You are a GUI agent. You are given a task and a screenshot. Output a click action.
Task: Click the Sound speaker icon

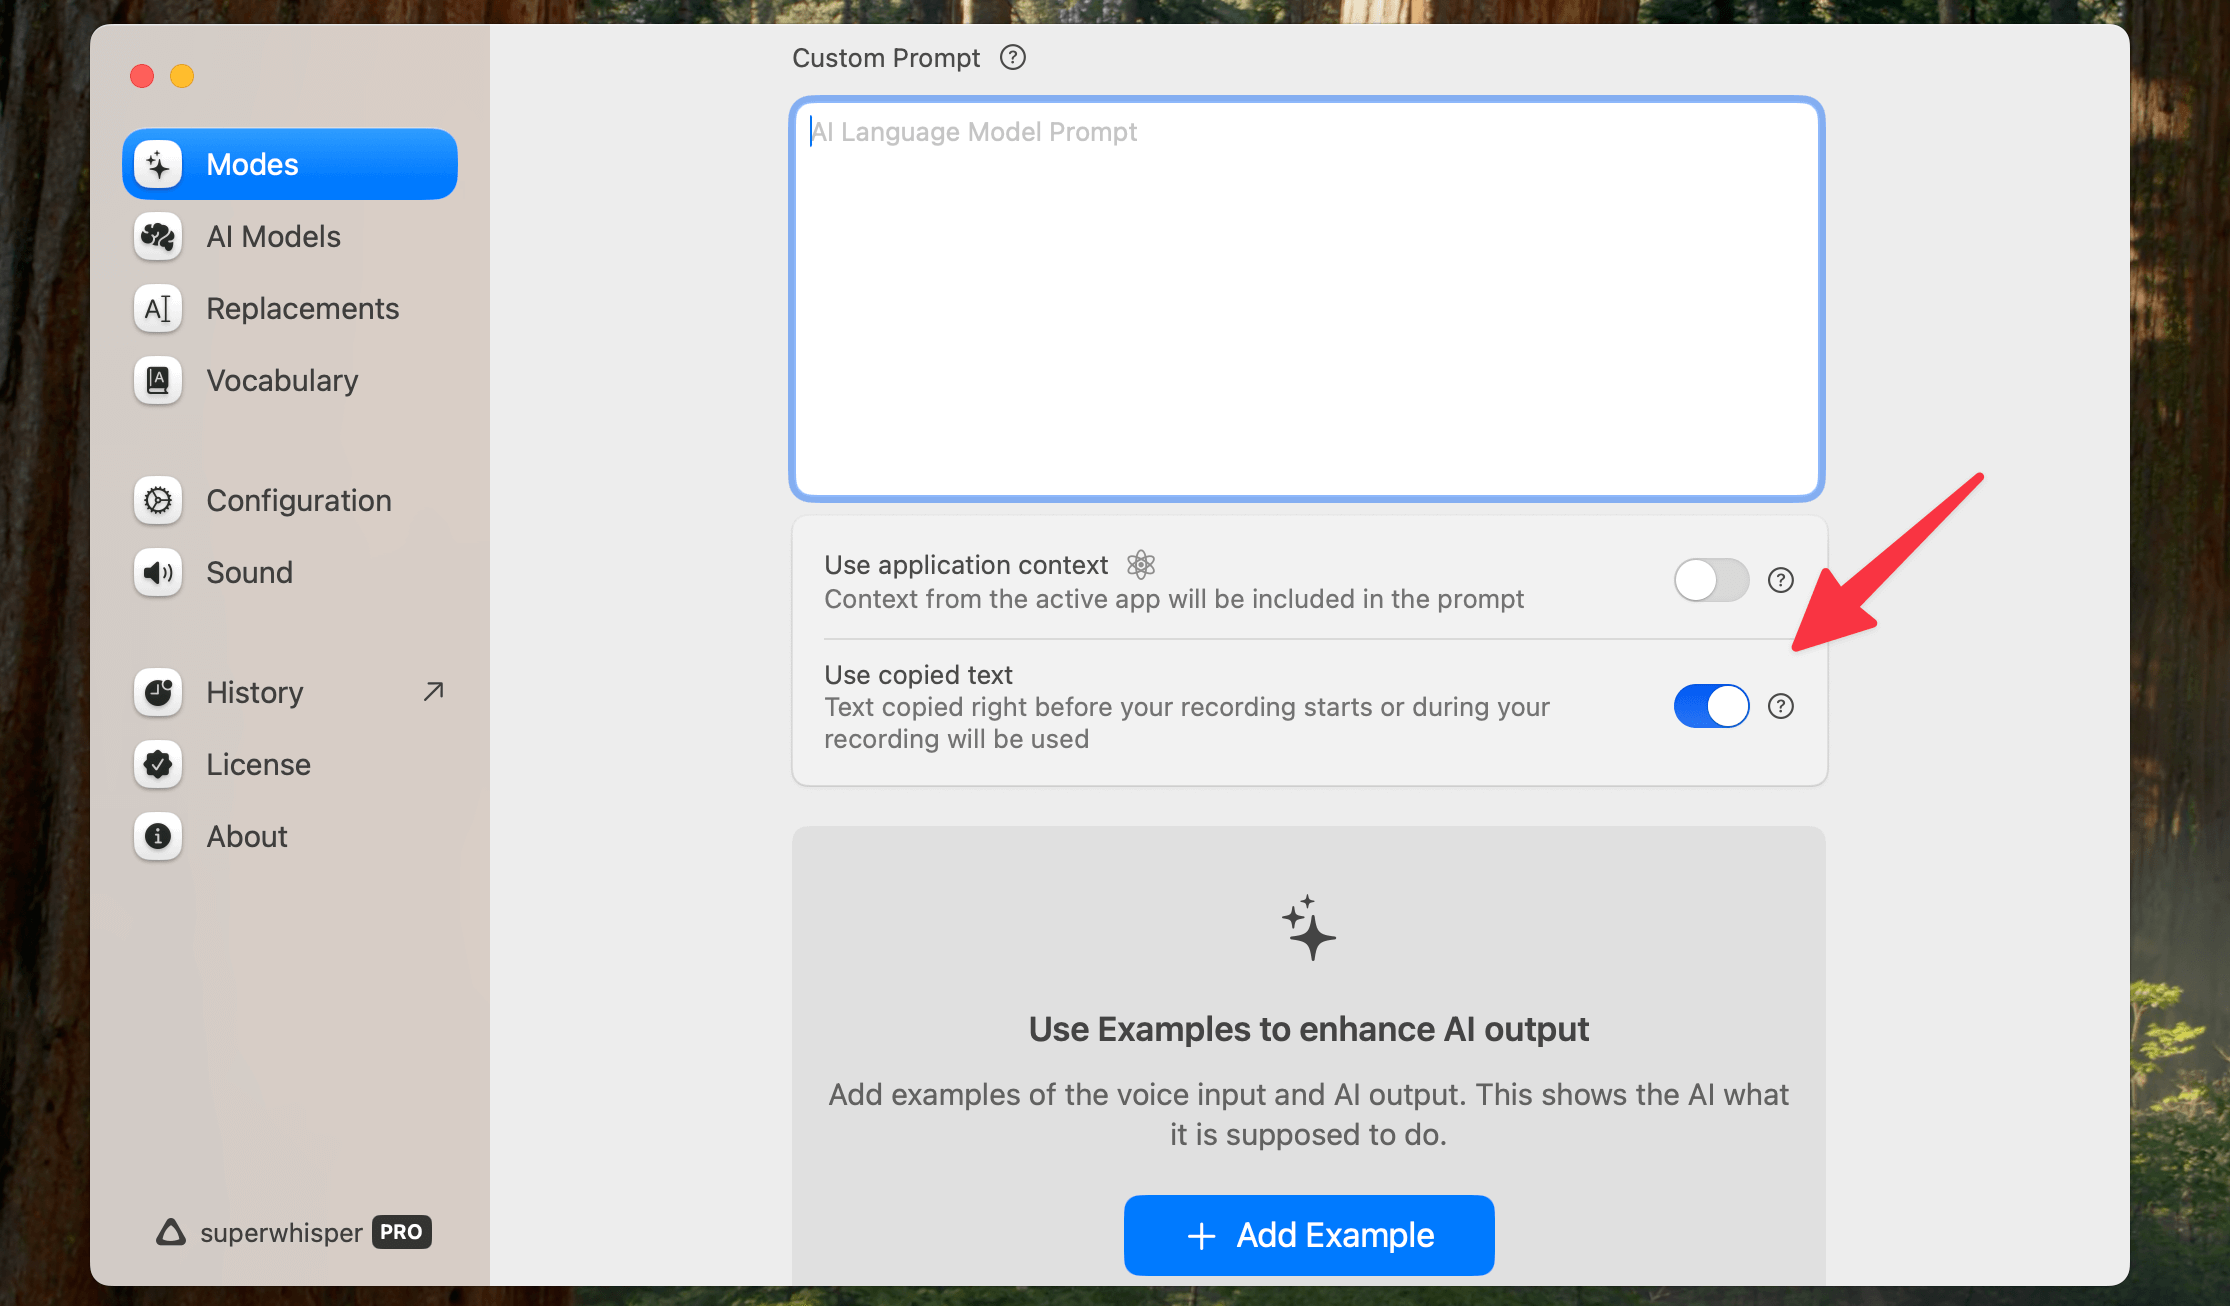click(x=158, y=573)
